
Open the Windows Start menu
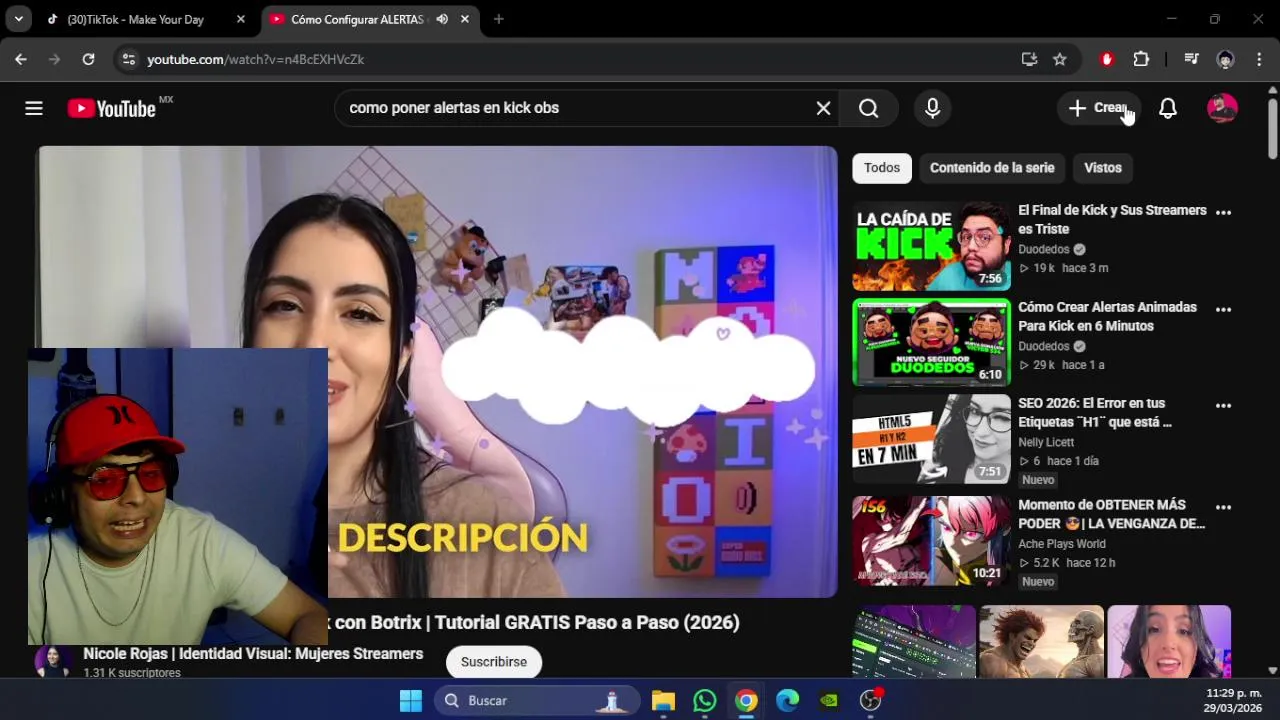pos(411,700)
